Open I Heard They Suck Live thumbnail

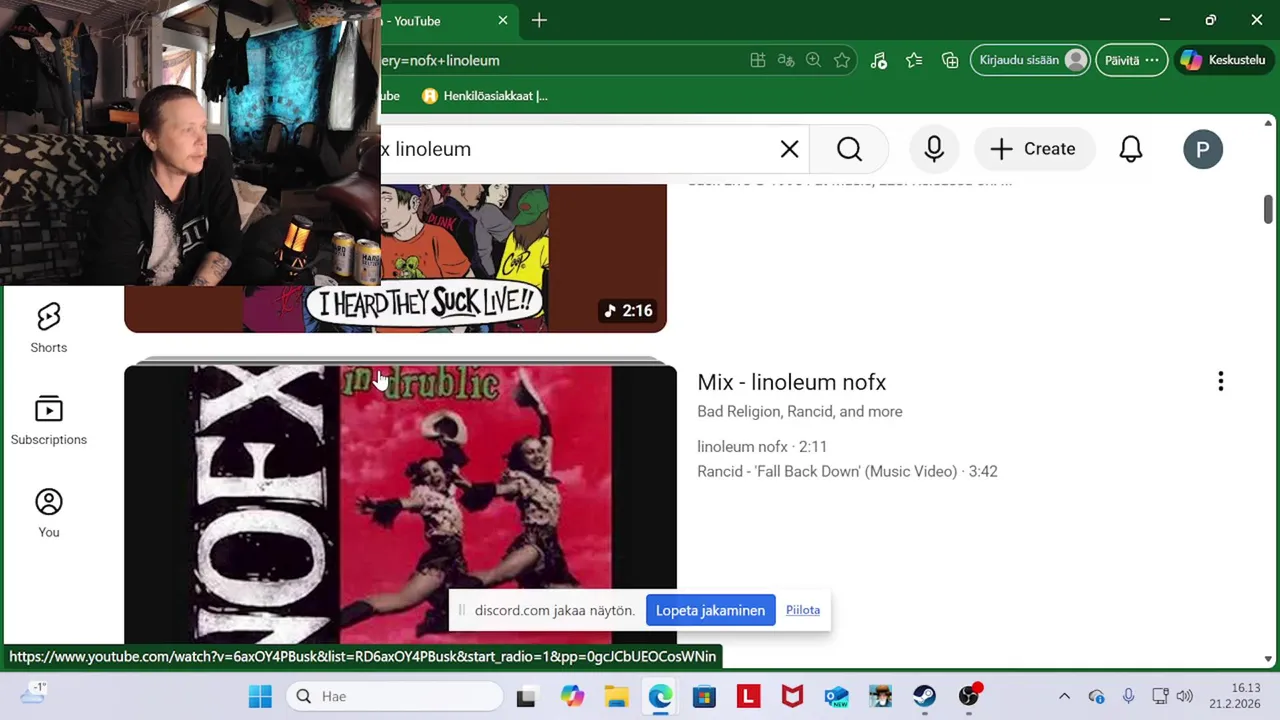point(395,257)
